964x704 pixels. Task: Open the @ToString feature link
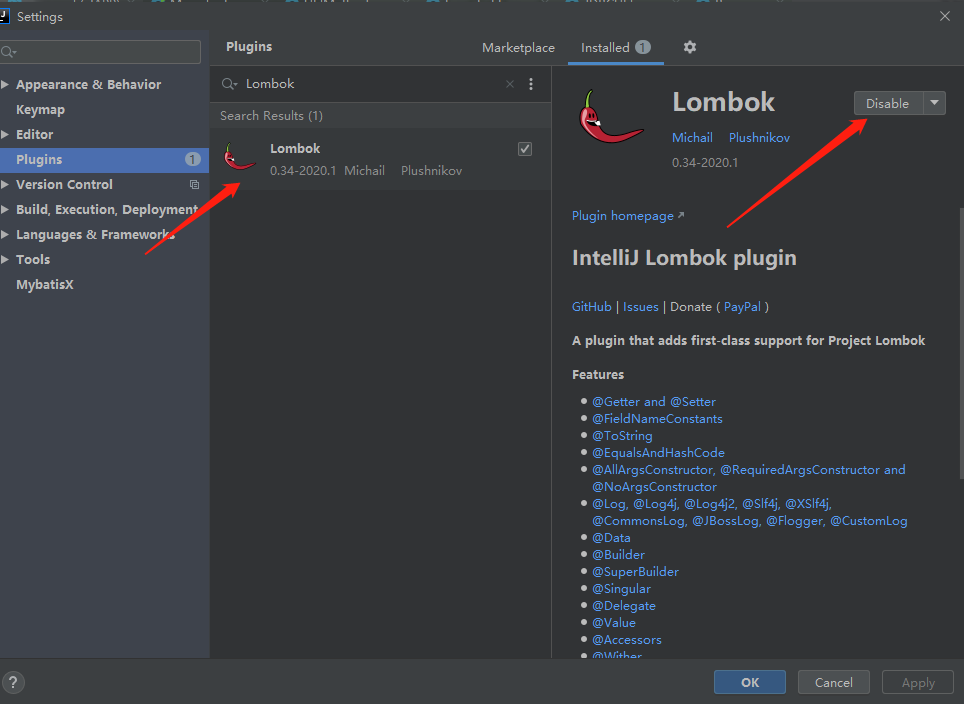click(x=622, y=436)
